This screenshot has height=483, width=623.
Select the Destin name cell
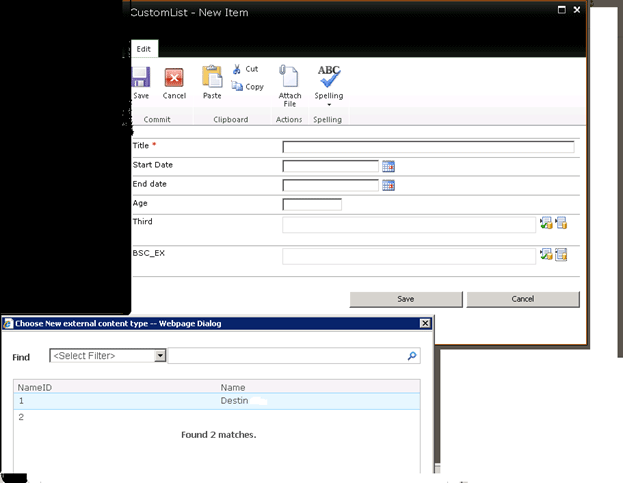click(234, 401)
